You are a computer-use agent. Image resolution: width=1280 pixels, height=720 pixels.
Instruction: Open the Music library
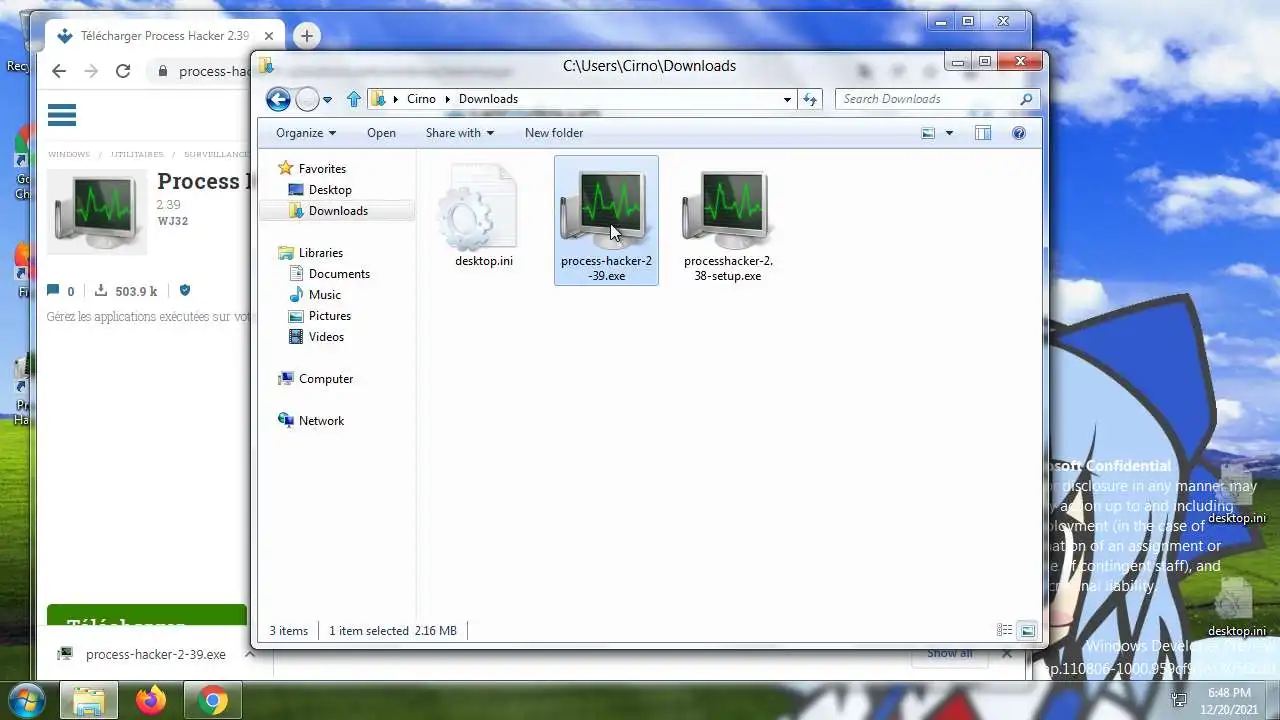315,295
